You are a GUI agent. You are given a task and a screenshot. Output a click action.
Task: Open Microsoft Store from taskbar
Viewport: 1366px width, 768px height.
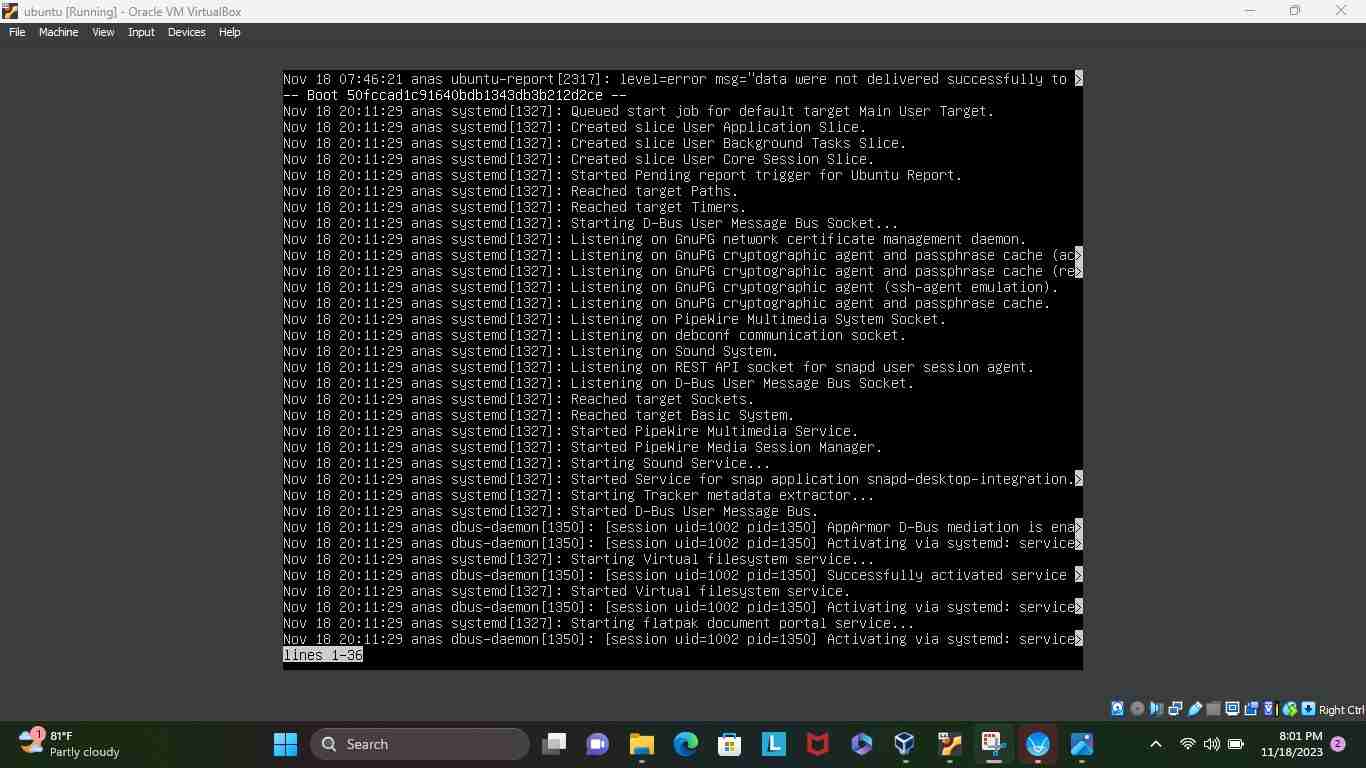730,744
